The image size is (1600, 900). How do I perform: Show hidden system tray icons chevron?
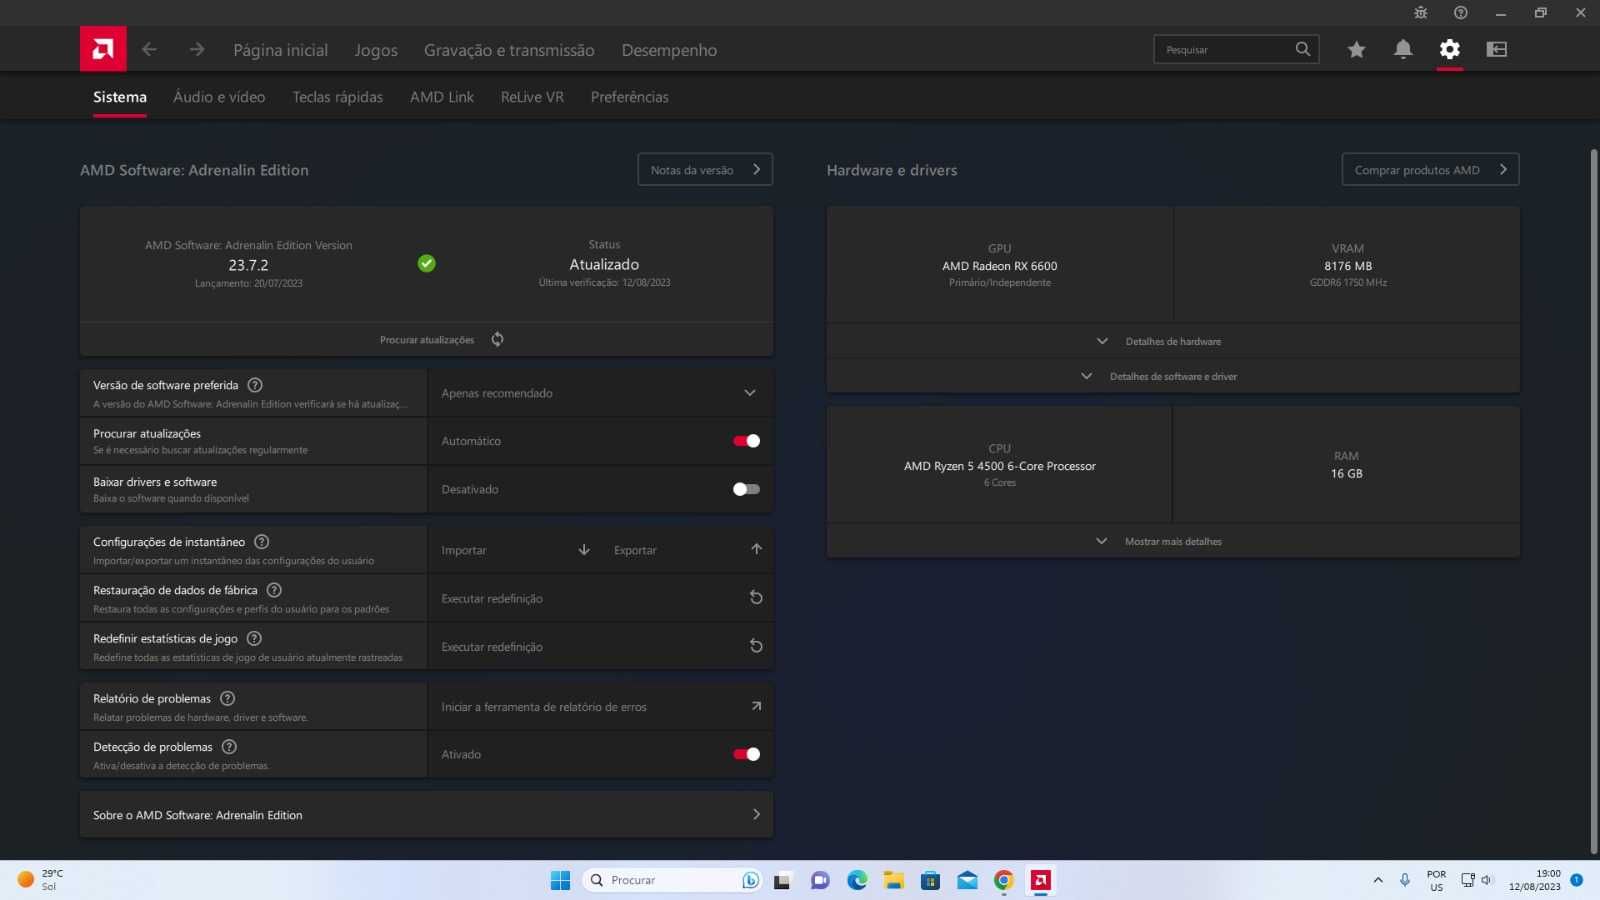(1378, 880)
